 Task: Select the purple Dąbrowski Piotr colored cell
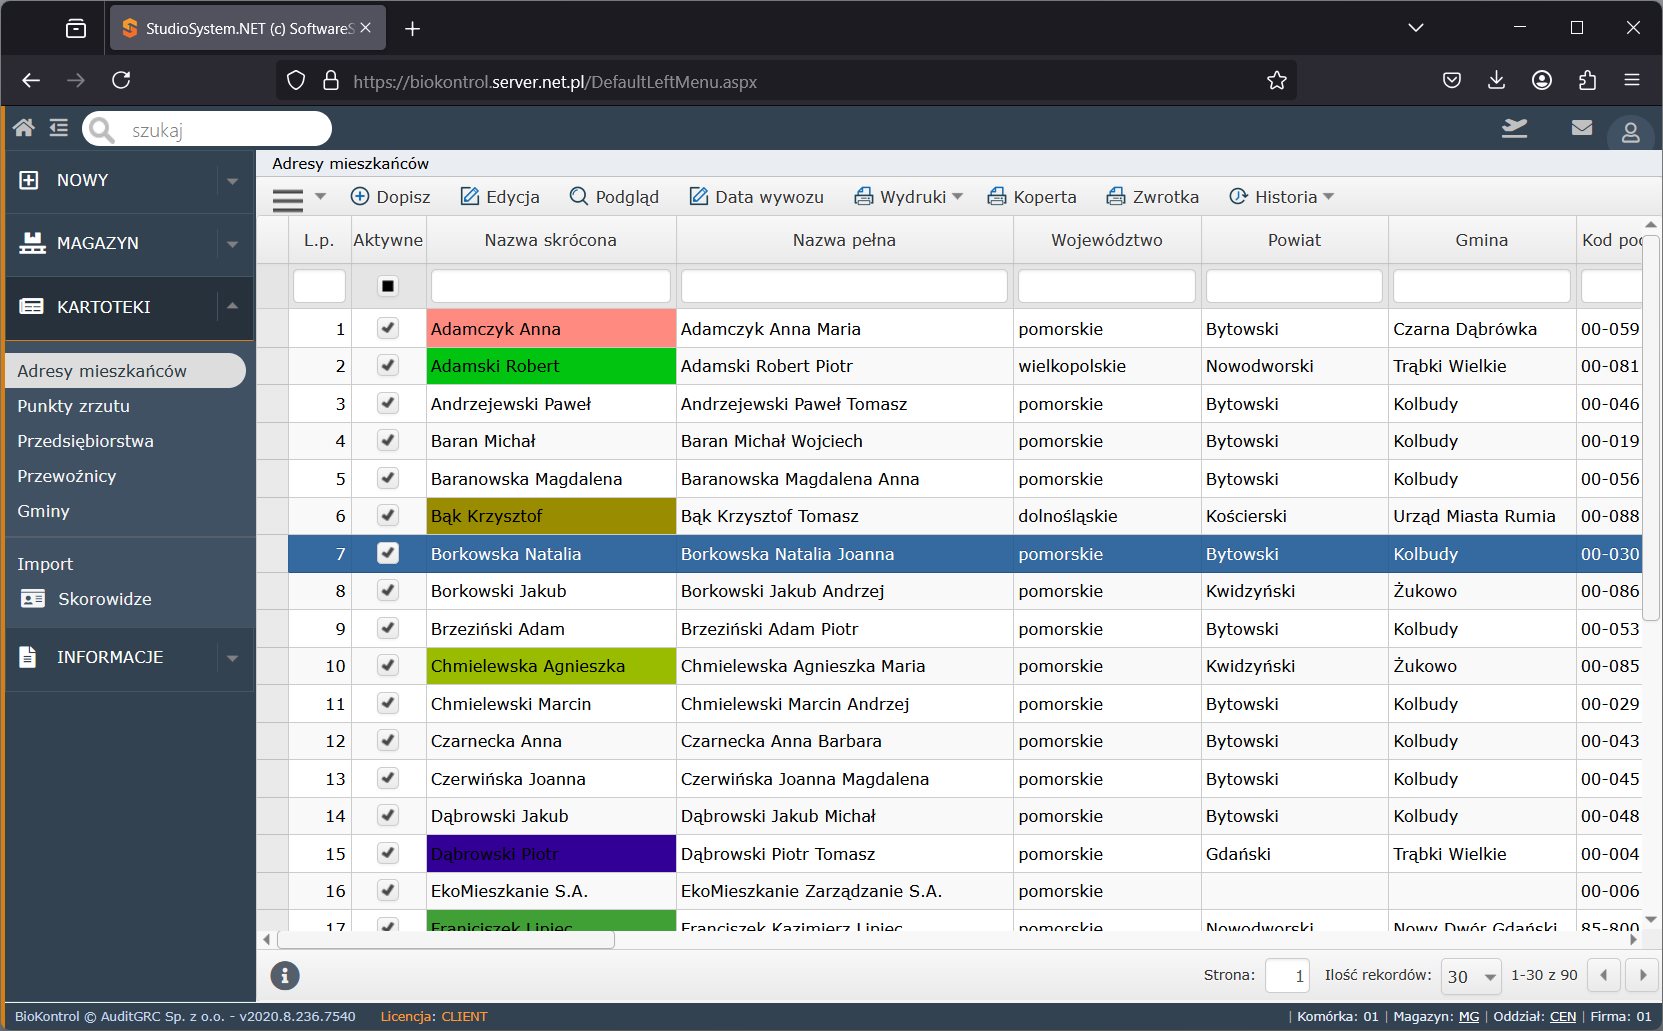(551, 853)
